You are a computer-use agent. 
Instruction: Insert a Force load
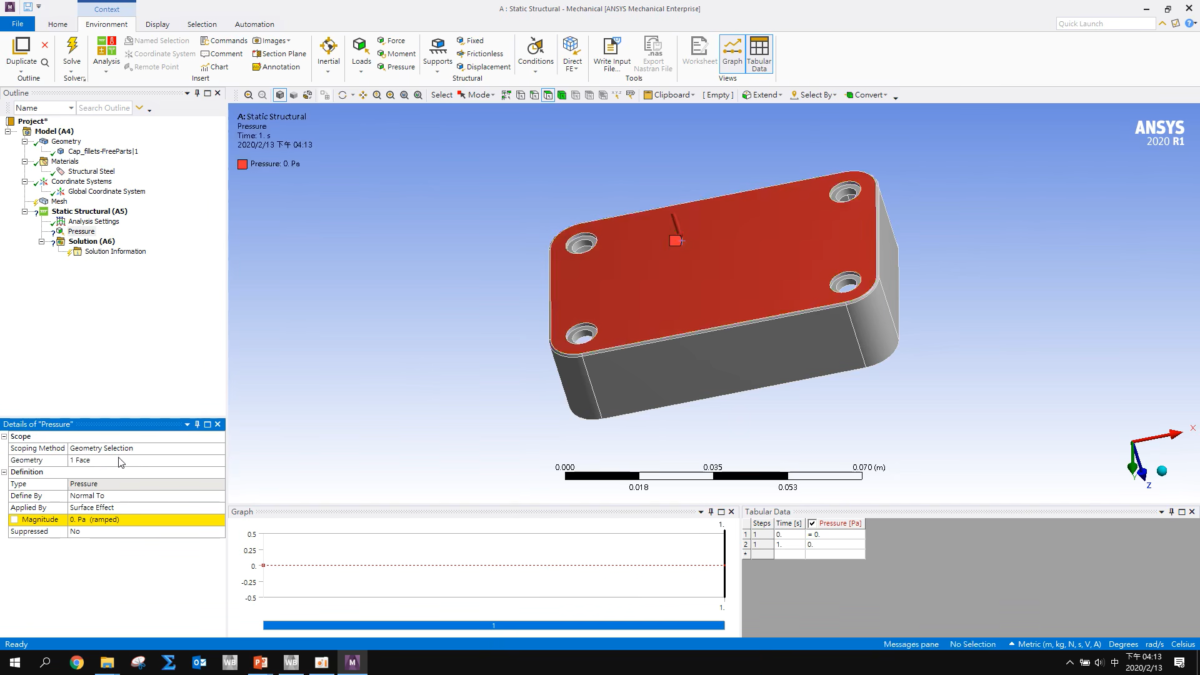[x=391, y=41]
